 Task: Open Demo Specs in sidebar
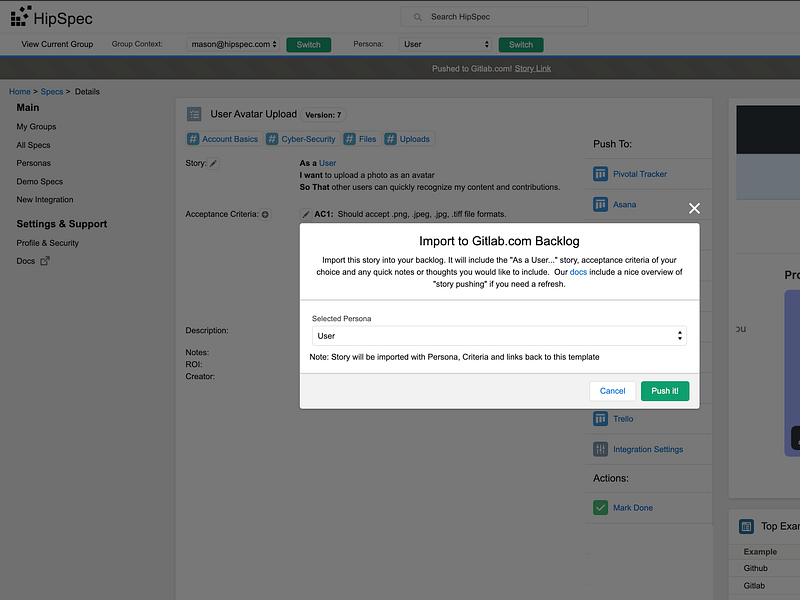point(39,182)
